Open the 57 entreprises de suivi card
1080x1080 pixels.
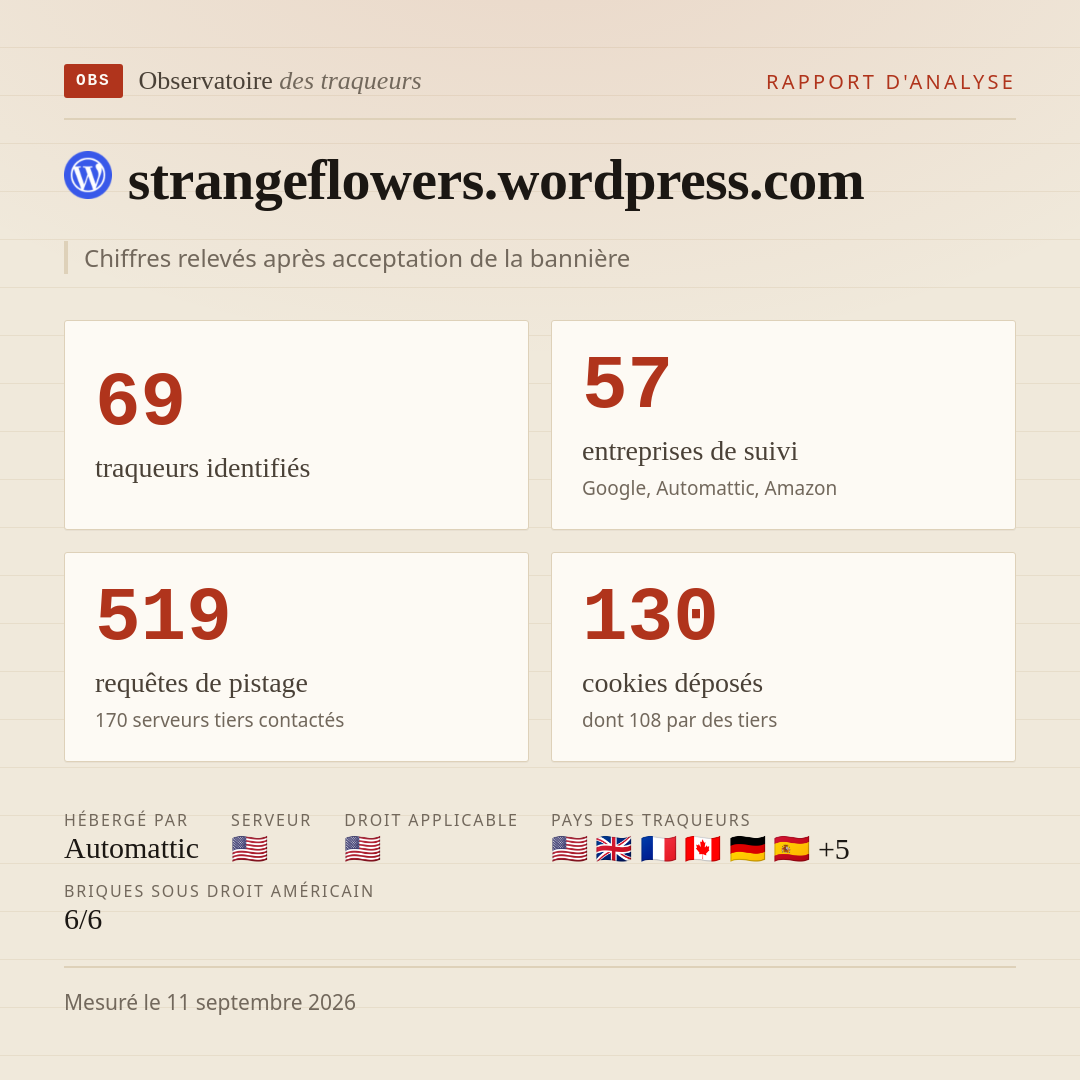tap(783, 425)
